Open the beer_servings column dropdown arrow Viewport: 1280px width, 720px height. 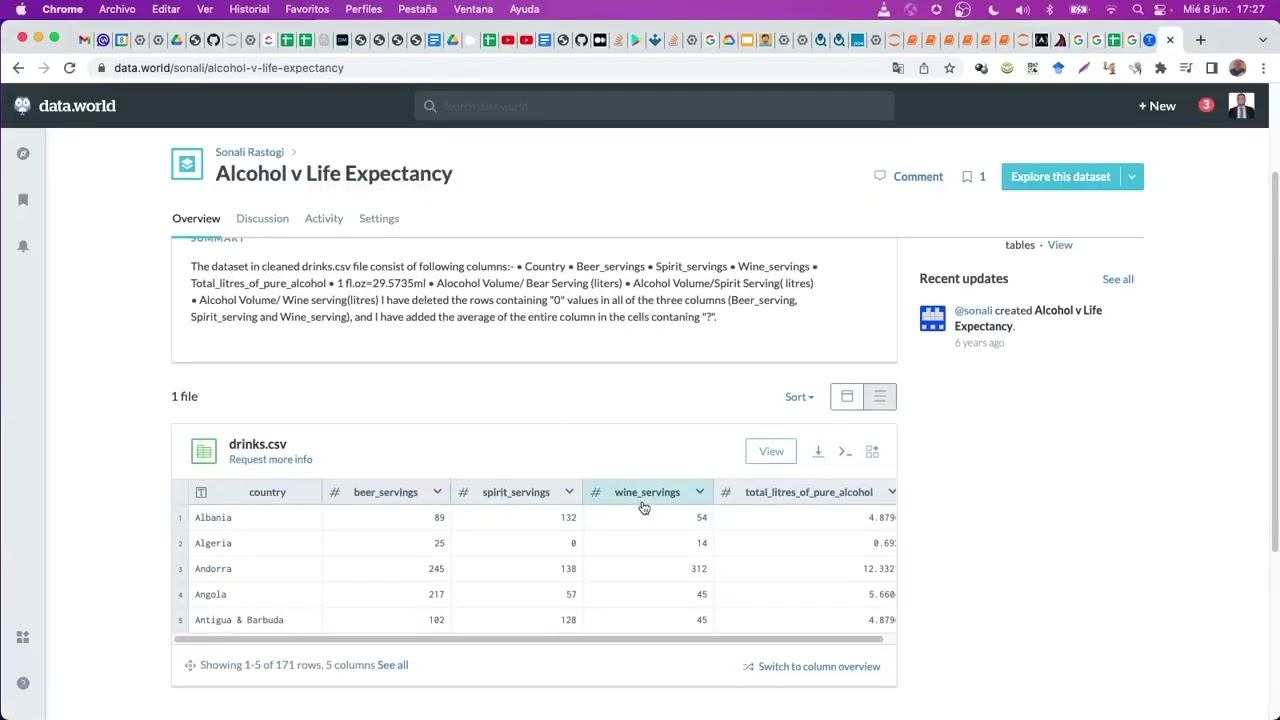pos(437,492)
